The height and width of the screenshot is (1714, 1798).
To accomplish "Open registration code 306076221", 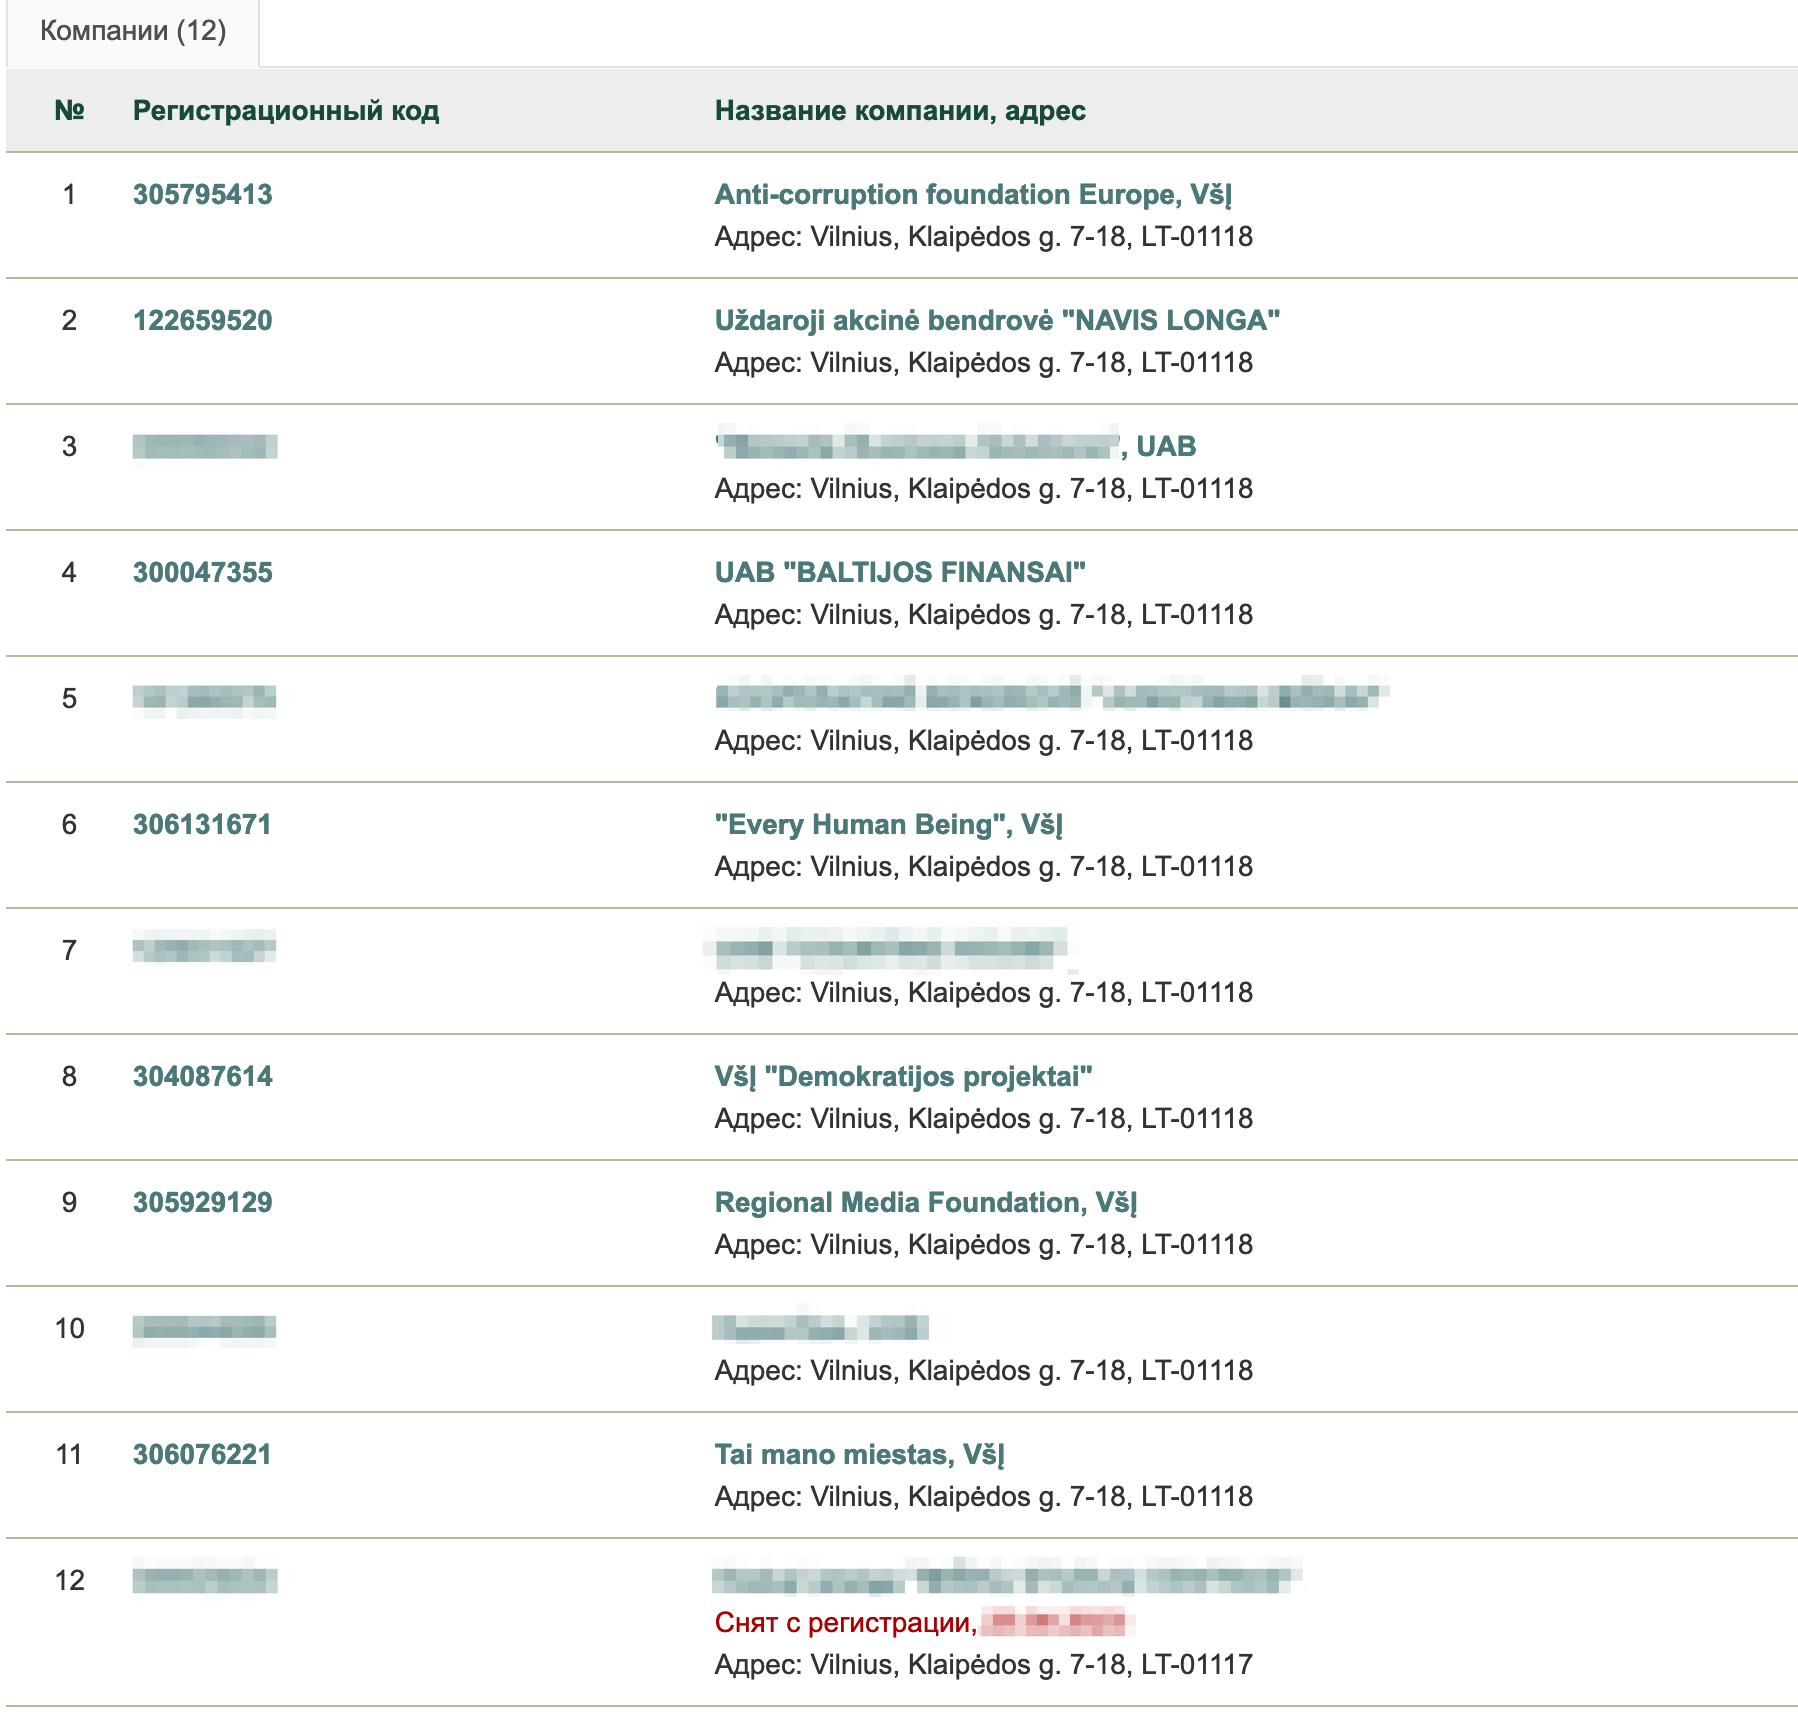I will [x=202, y=1454].
